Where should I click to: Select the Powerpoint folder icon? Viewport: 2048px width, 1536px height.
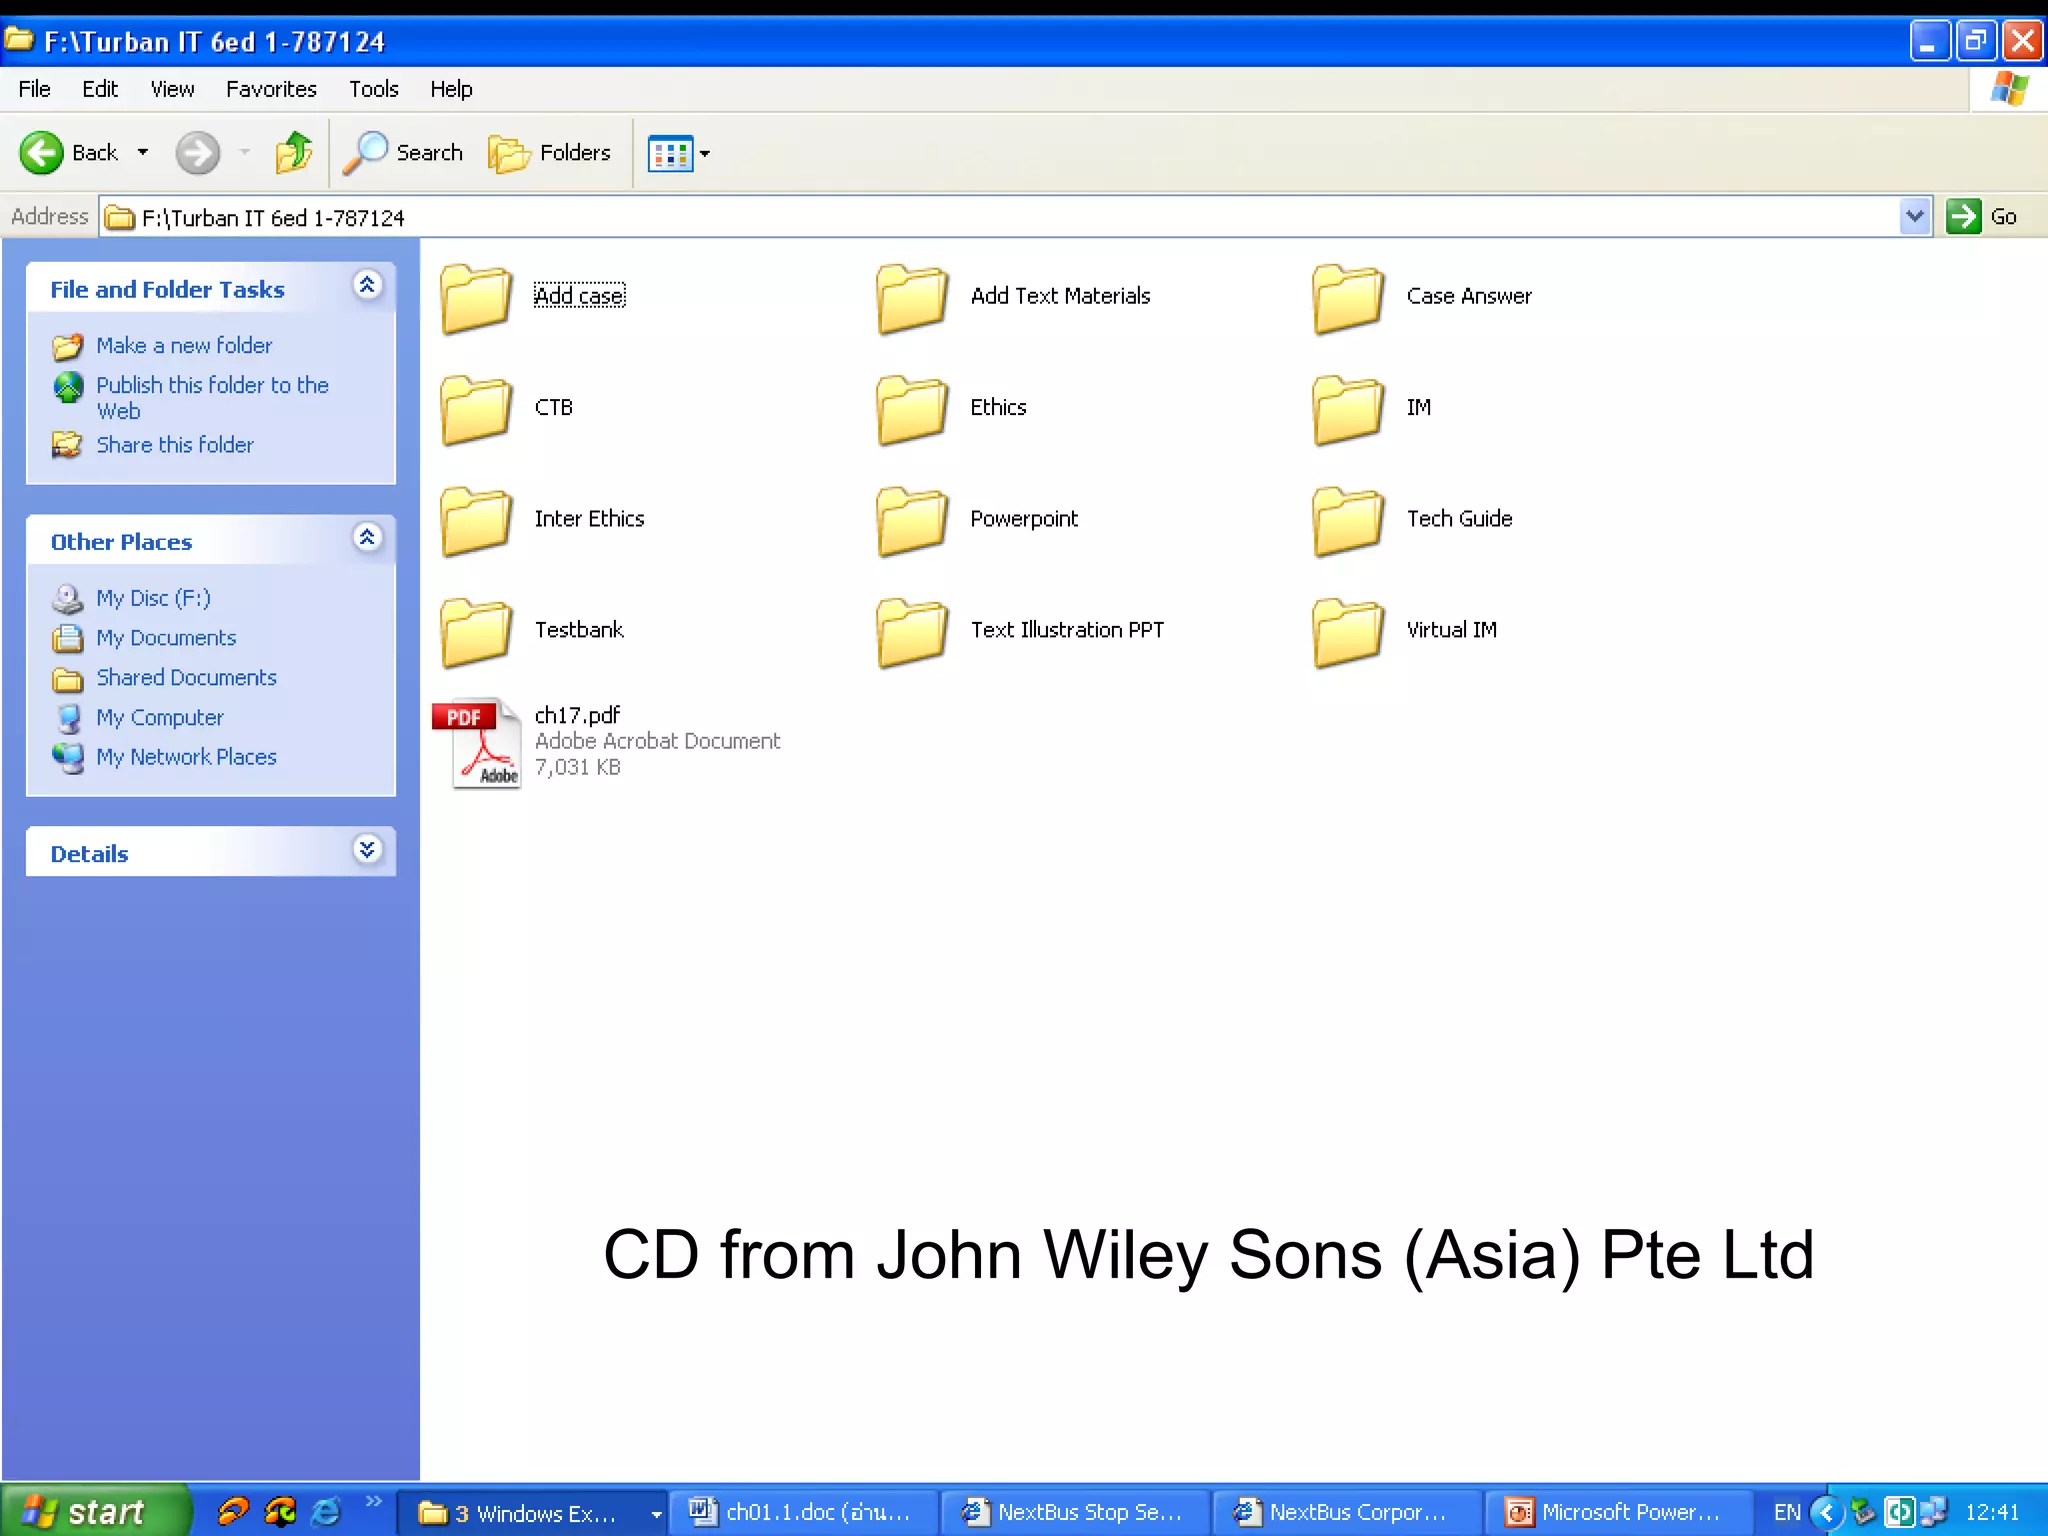point(912,521)
